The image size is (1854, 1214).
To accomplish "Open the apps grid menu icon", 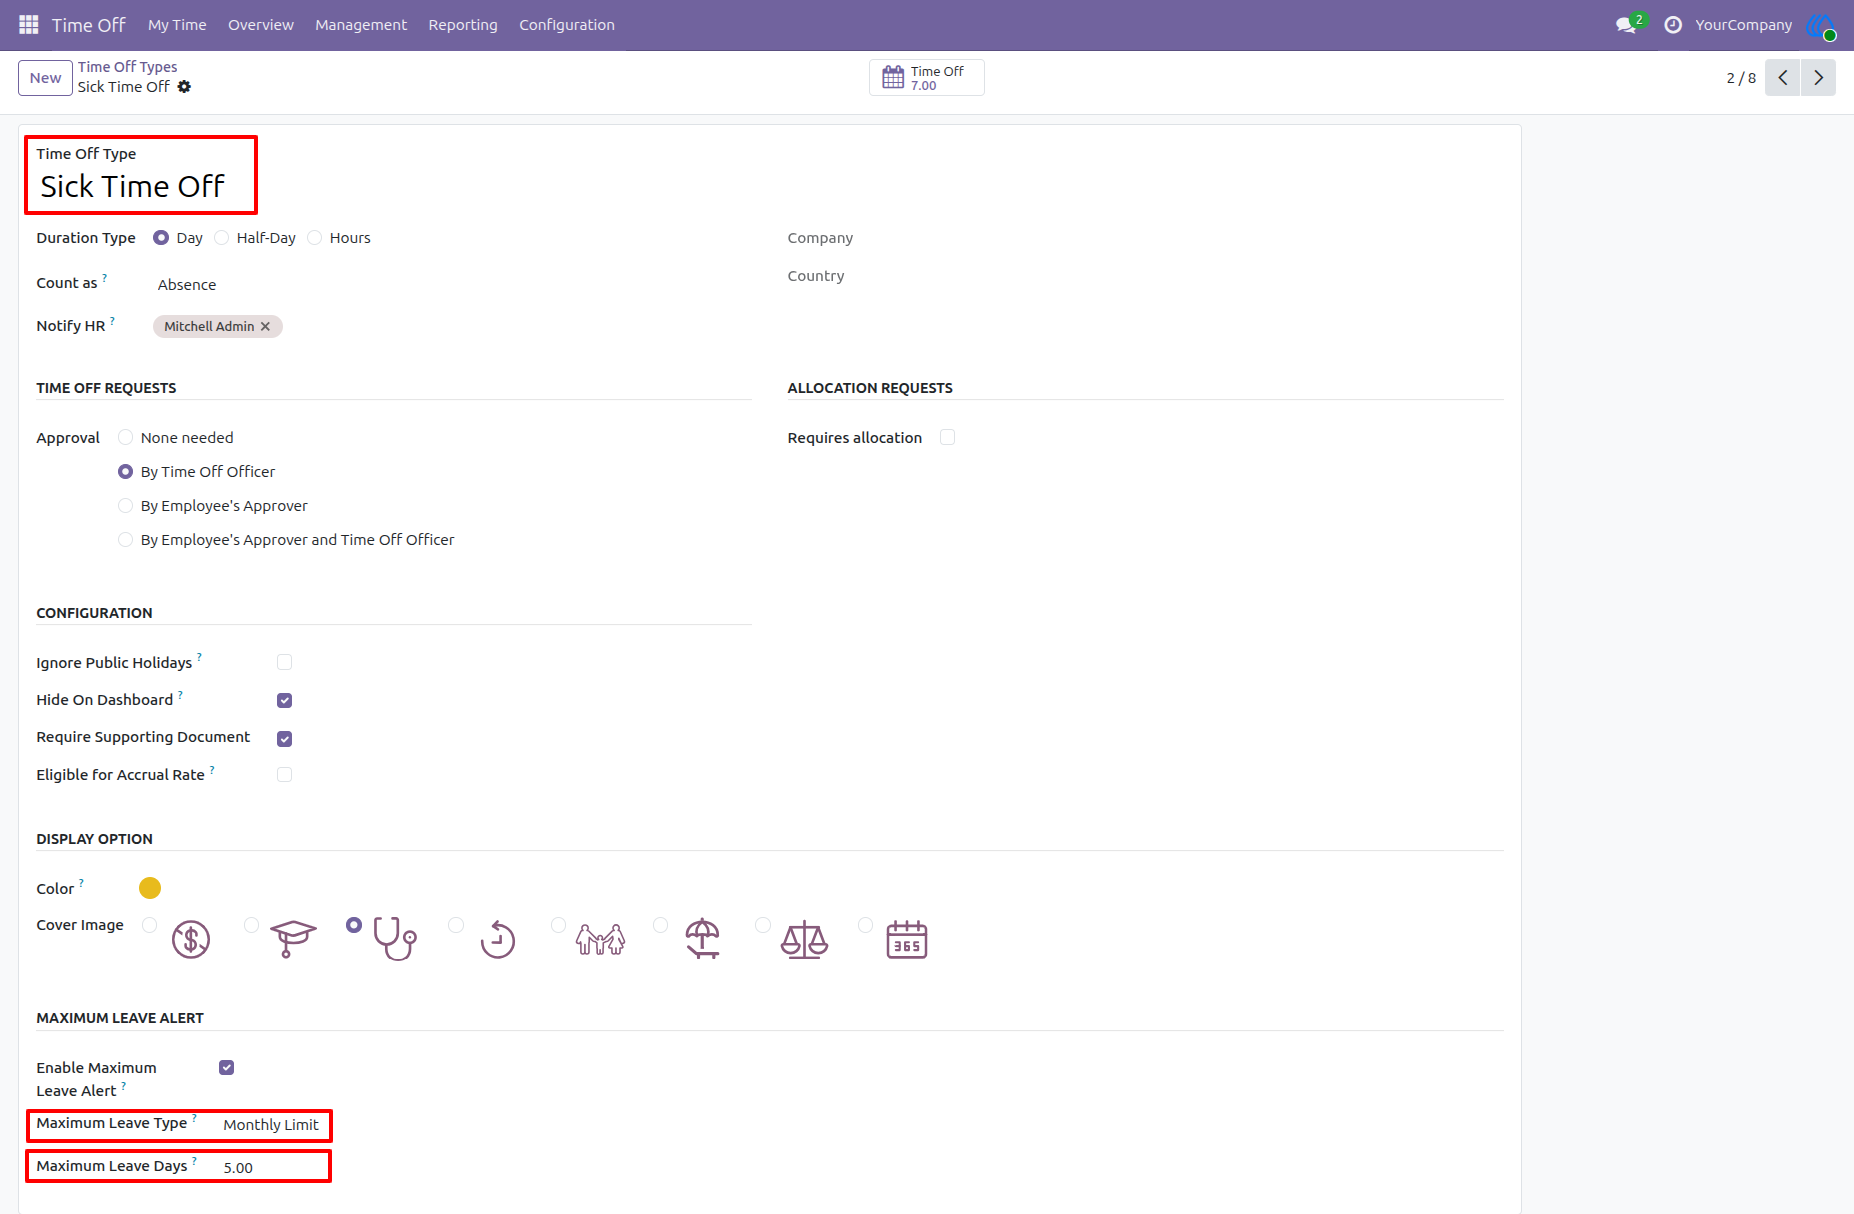I will 29,24.
